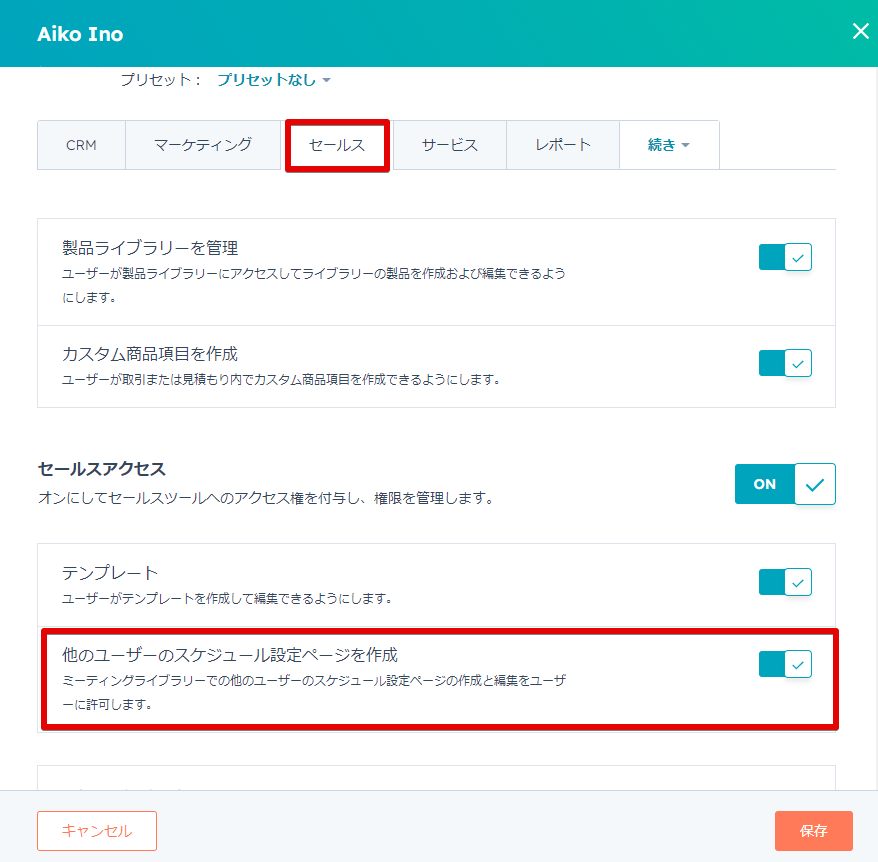Viewport: 878px width, 862px height.
Task: Toggle the テンプレート permission switch
Action: 785,582
